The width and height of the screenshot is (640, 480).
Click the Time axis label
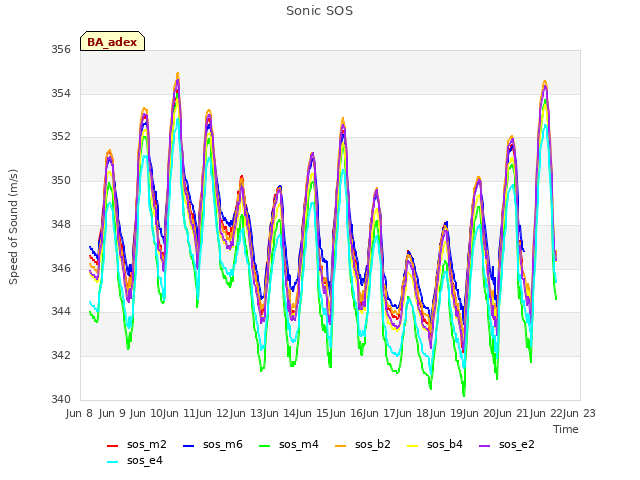(566, 429)
